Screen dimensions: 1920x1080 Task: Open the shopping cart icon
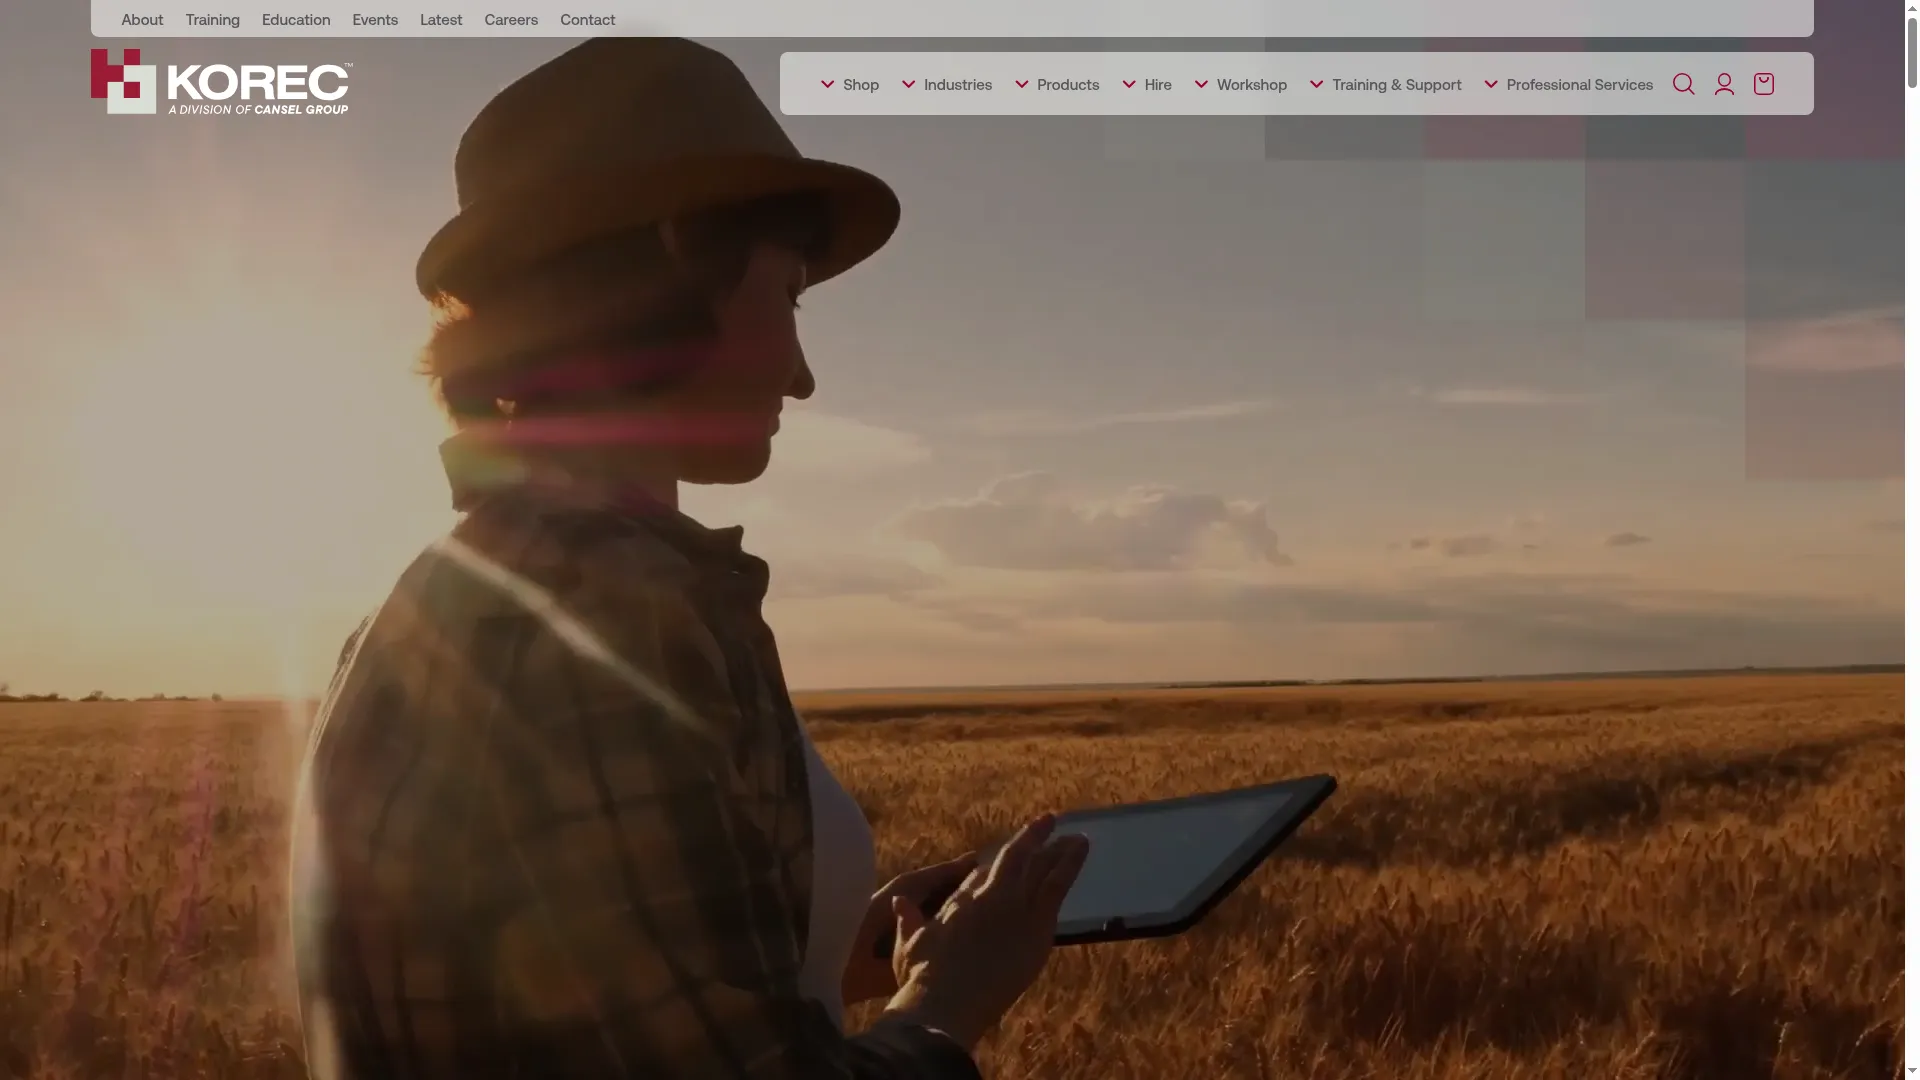1764,84
